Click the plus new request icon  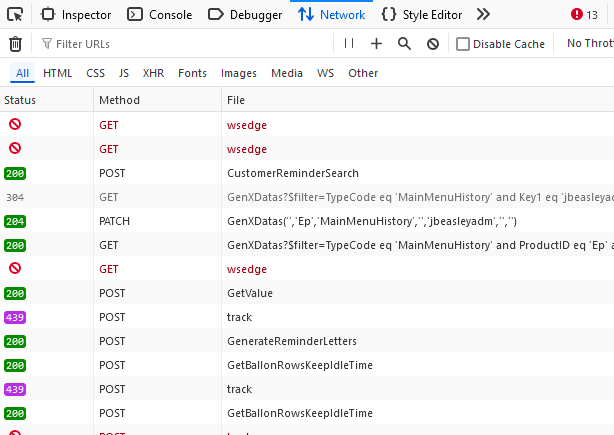pos(376,43)
